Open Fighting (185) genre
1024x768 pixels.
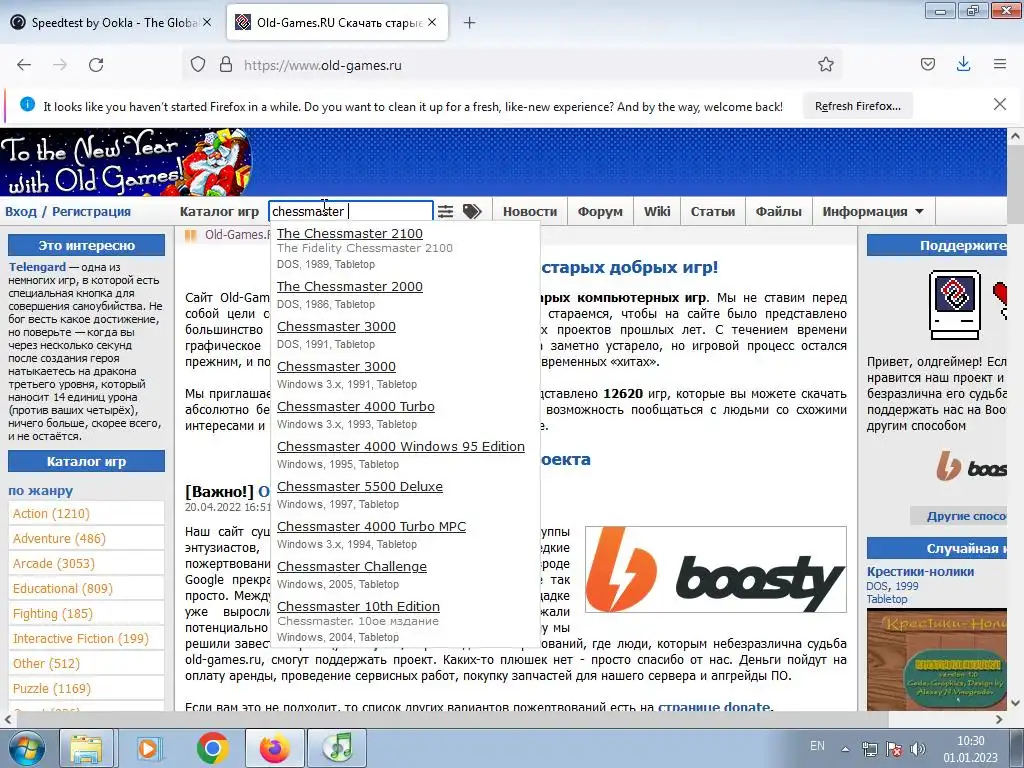pos(52,613)
